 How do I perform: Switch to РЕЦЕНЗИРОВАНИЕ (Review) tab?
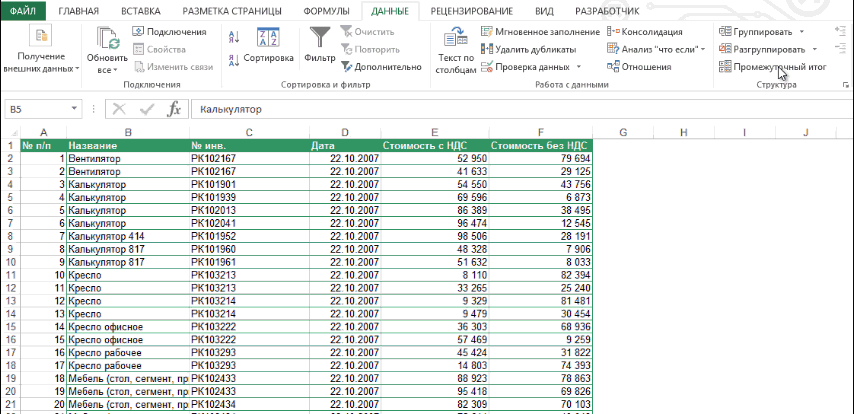coord(471,11)
